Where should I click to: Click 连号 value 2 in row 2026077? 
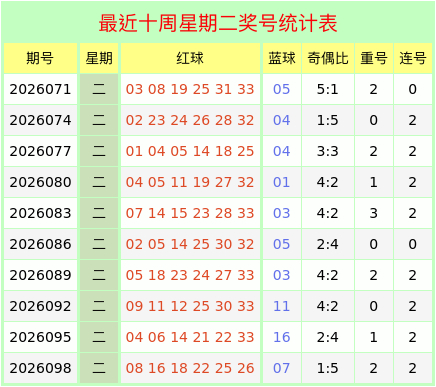413,151
